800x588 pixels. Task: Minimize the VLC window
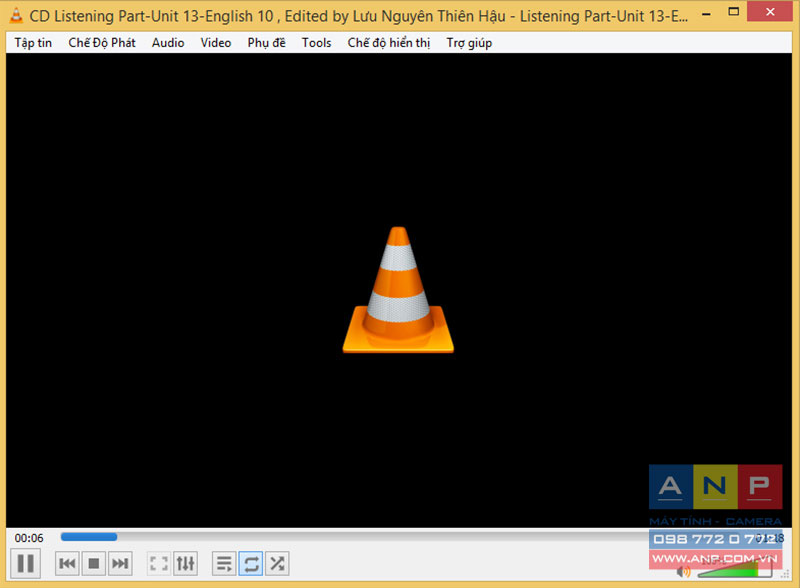(x=707, y=14)
